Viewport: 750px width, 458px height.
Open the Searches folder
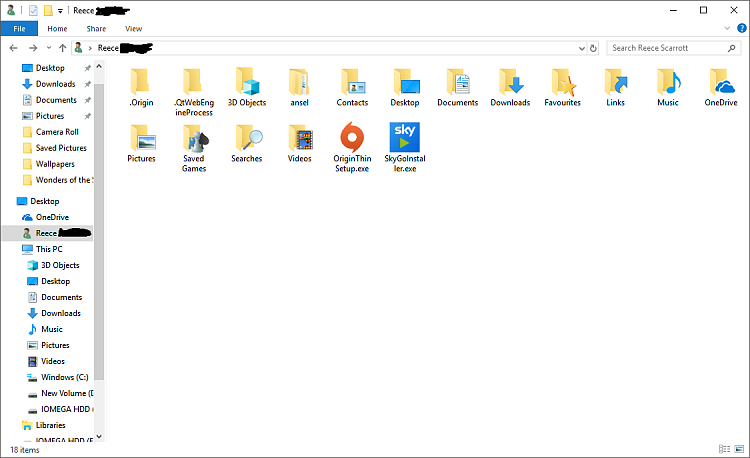(x=247, y=143)
